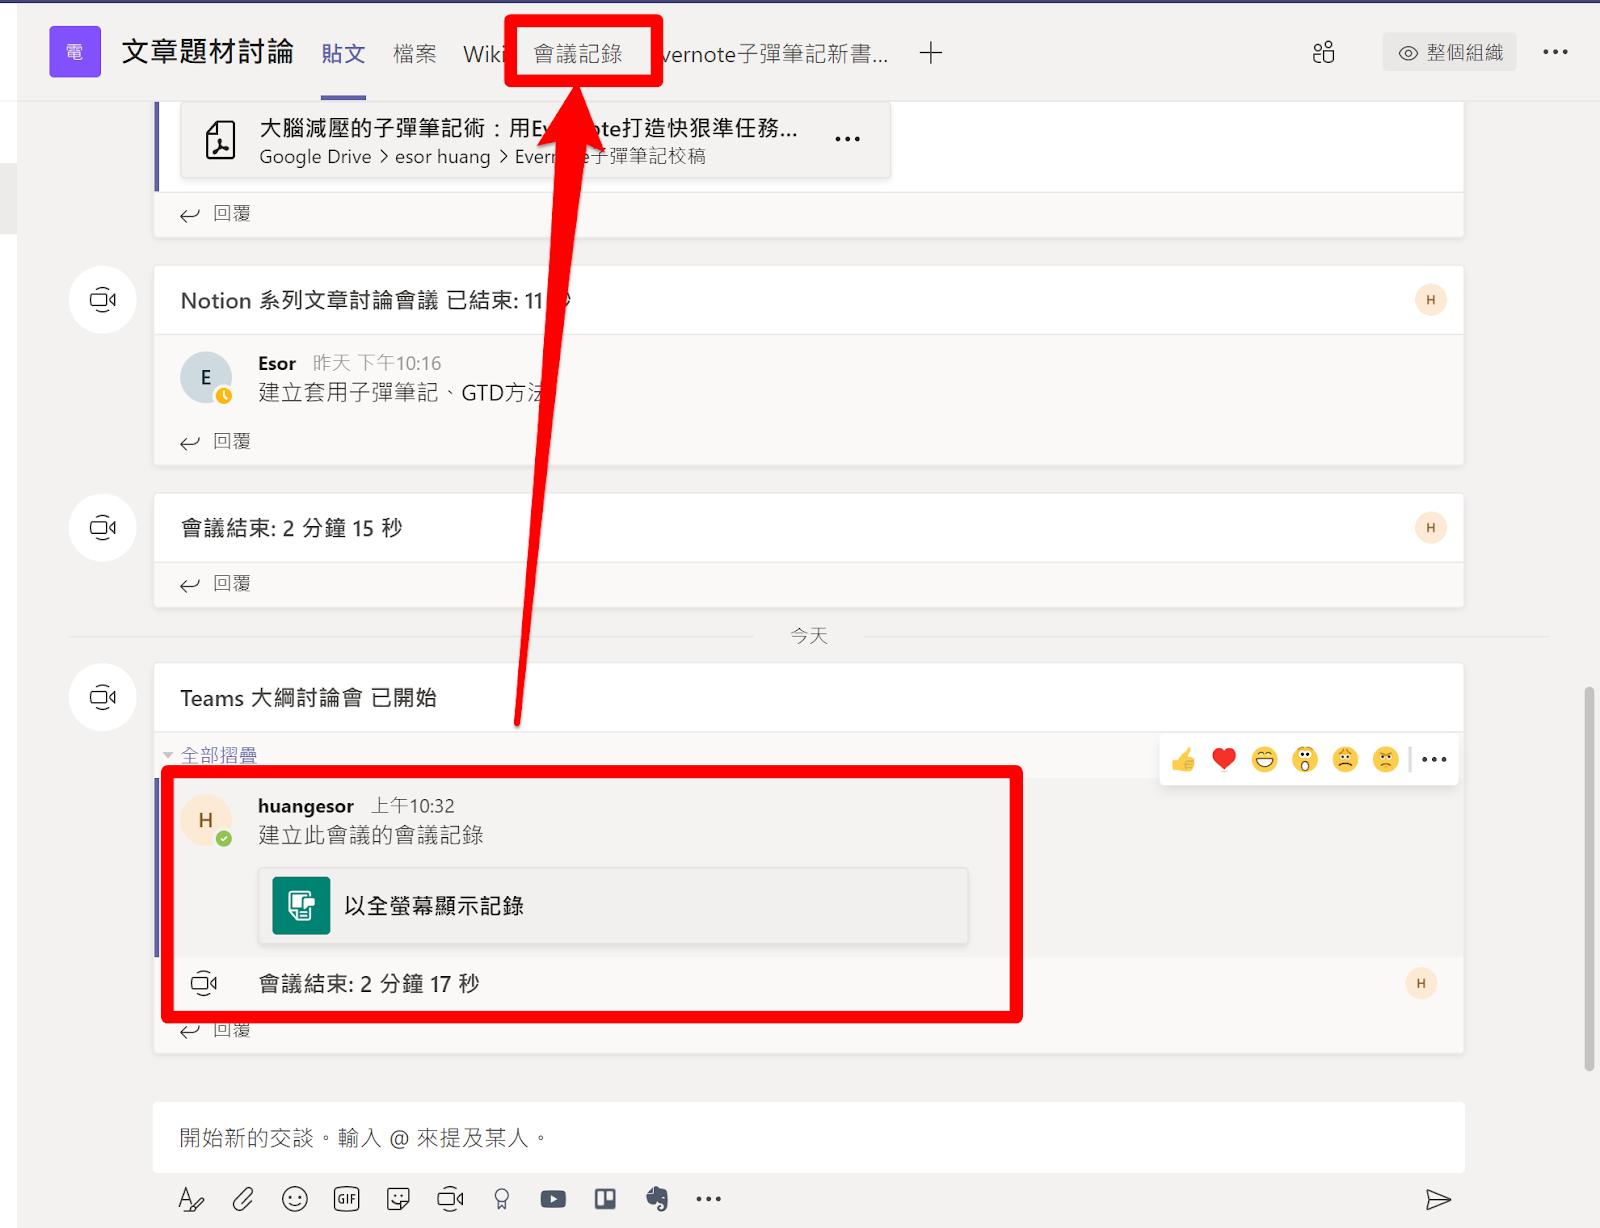This screenshot has height=1228, width=1600.
Task: Open 以全螢幕顯示記錄 meeting notes card
Action: [x=613, y=906]
